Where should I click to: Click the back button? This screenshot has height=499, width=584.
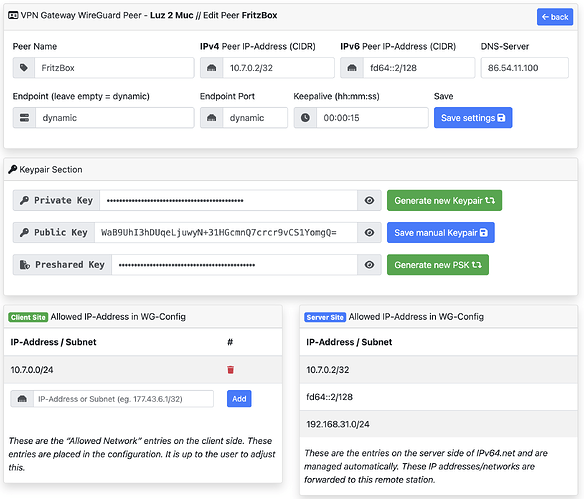[555, 17]
